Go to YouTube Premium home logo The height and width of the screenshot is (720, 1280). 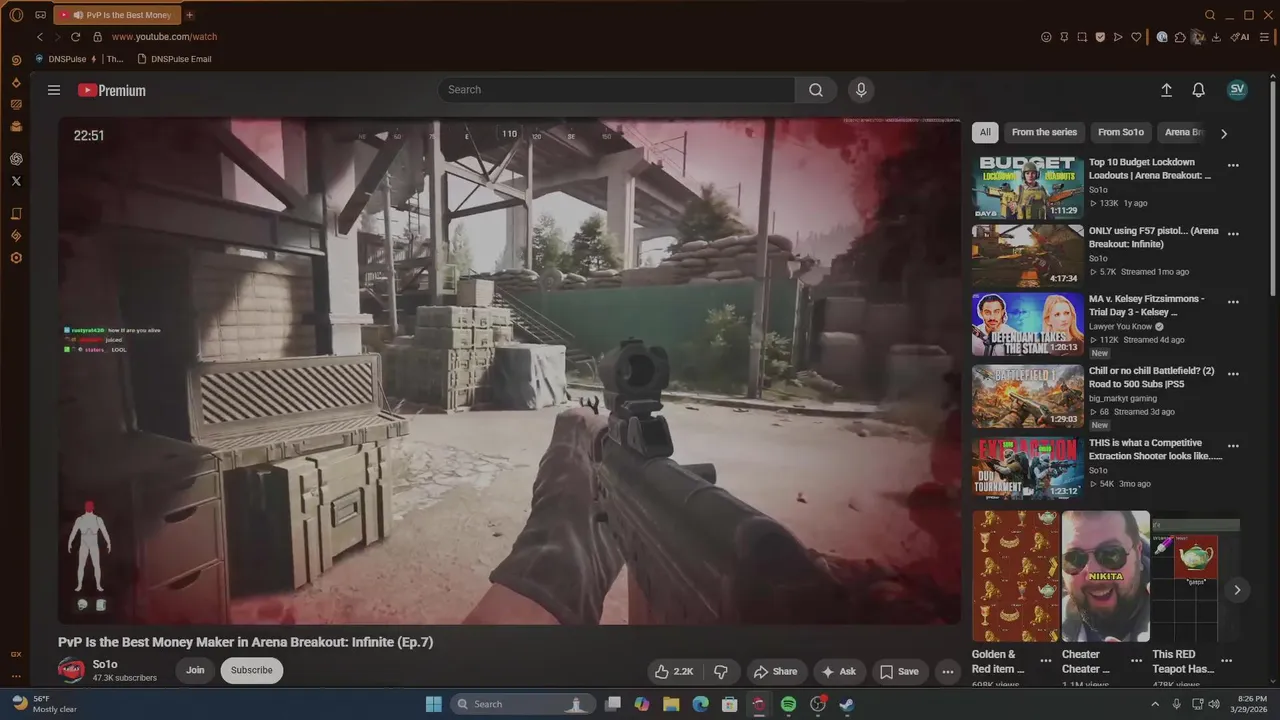coord(112,90)
